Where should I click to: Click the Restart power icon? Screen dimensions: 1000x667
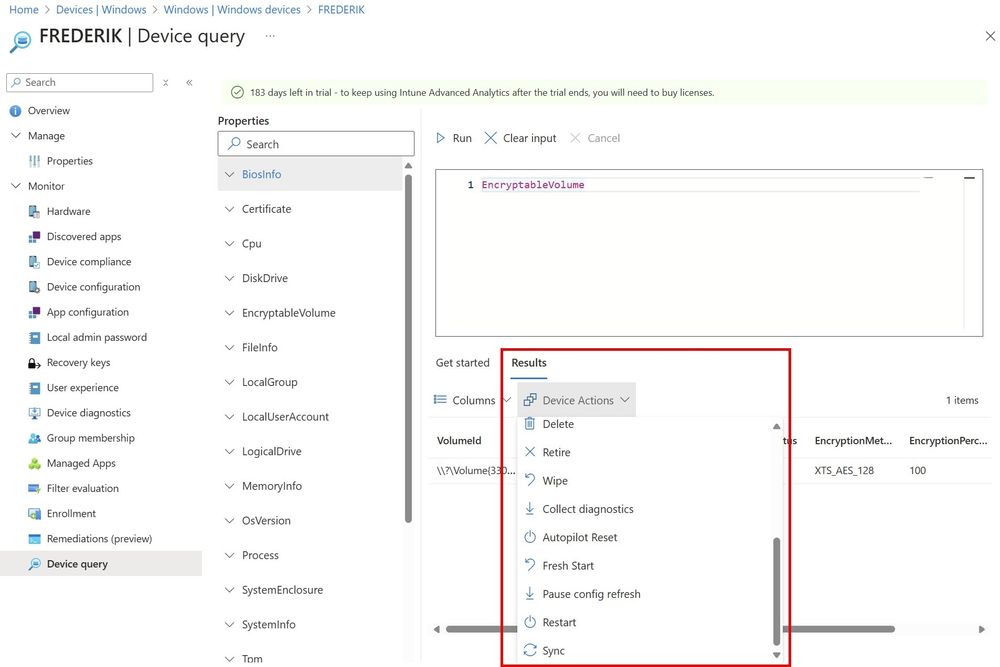(529, 622)
